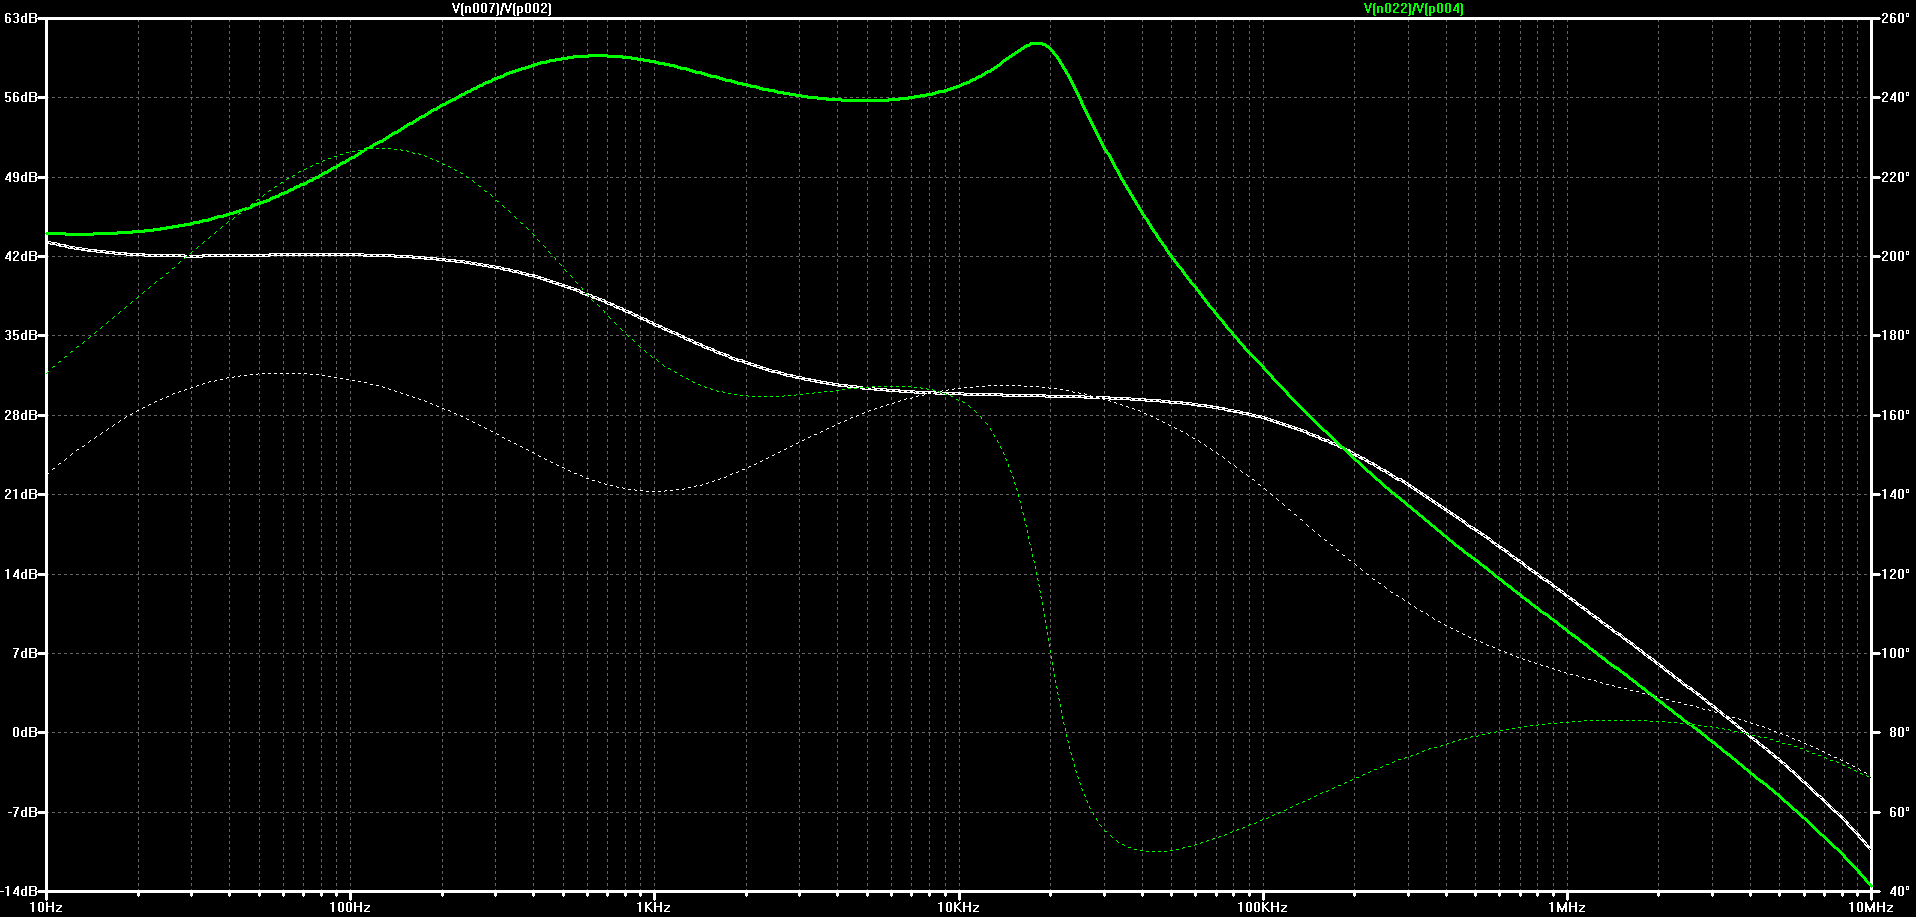Image resolution: width=1916 pixels, height=917 pixels.
Task: Click the 100KHz frequency axis label
Action: (x=1262, y=907)
